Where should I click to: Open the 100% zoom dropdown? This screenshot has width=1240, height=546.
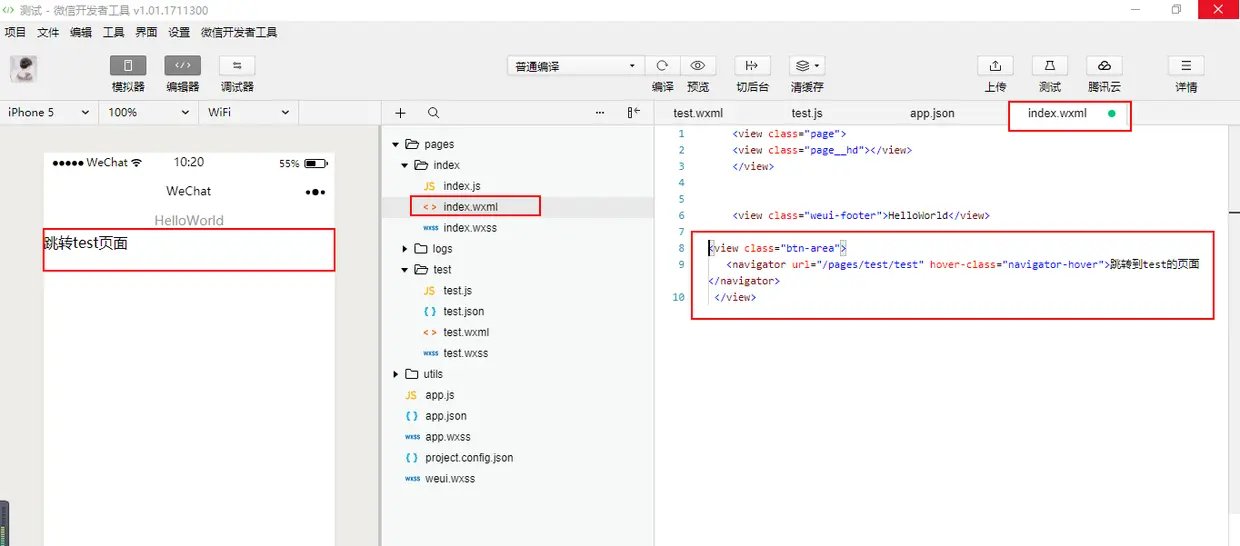[x=148, y=113]
